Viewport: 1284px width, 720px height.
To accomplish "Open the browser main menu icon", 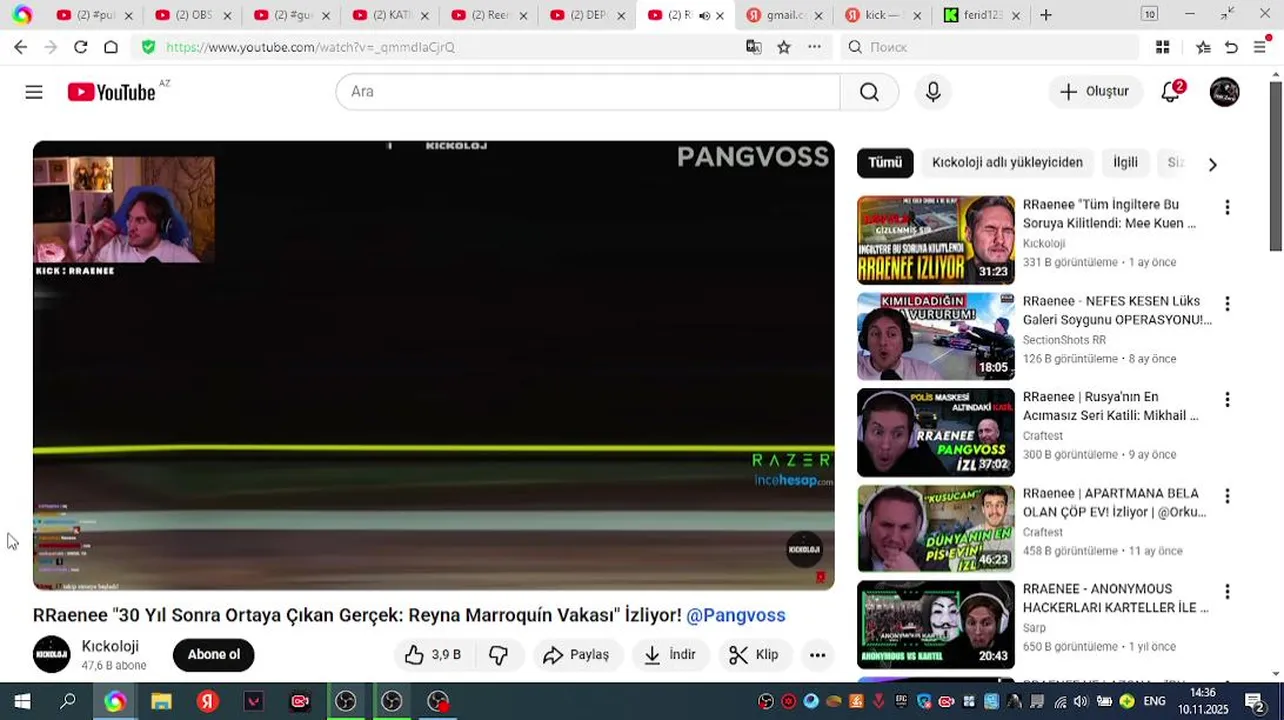I will click(x=1259, y=47).
